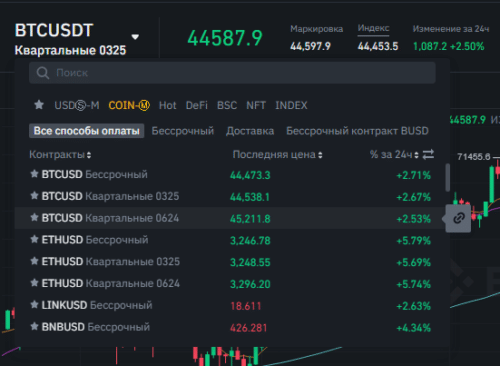Favorite BTCUSD Бессрочный with its star

(x=34, y=174)
